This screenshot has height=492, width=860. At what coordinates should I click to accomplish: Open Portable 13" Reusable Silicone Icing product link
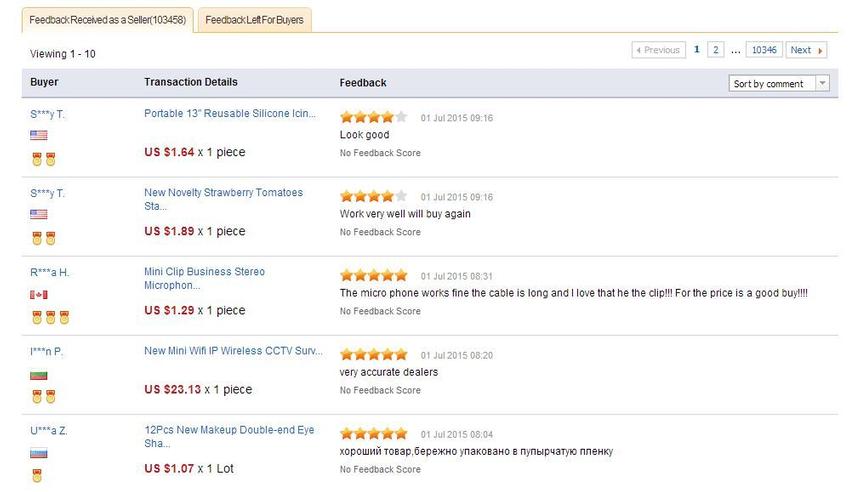point(230,114)
